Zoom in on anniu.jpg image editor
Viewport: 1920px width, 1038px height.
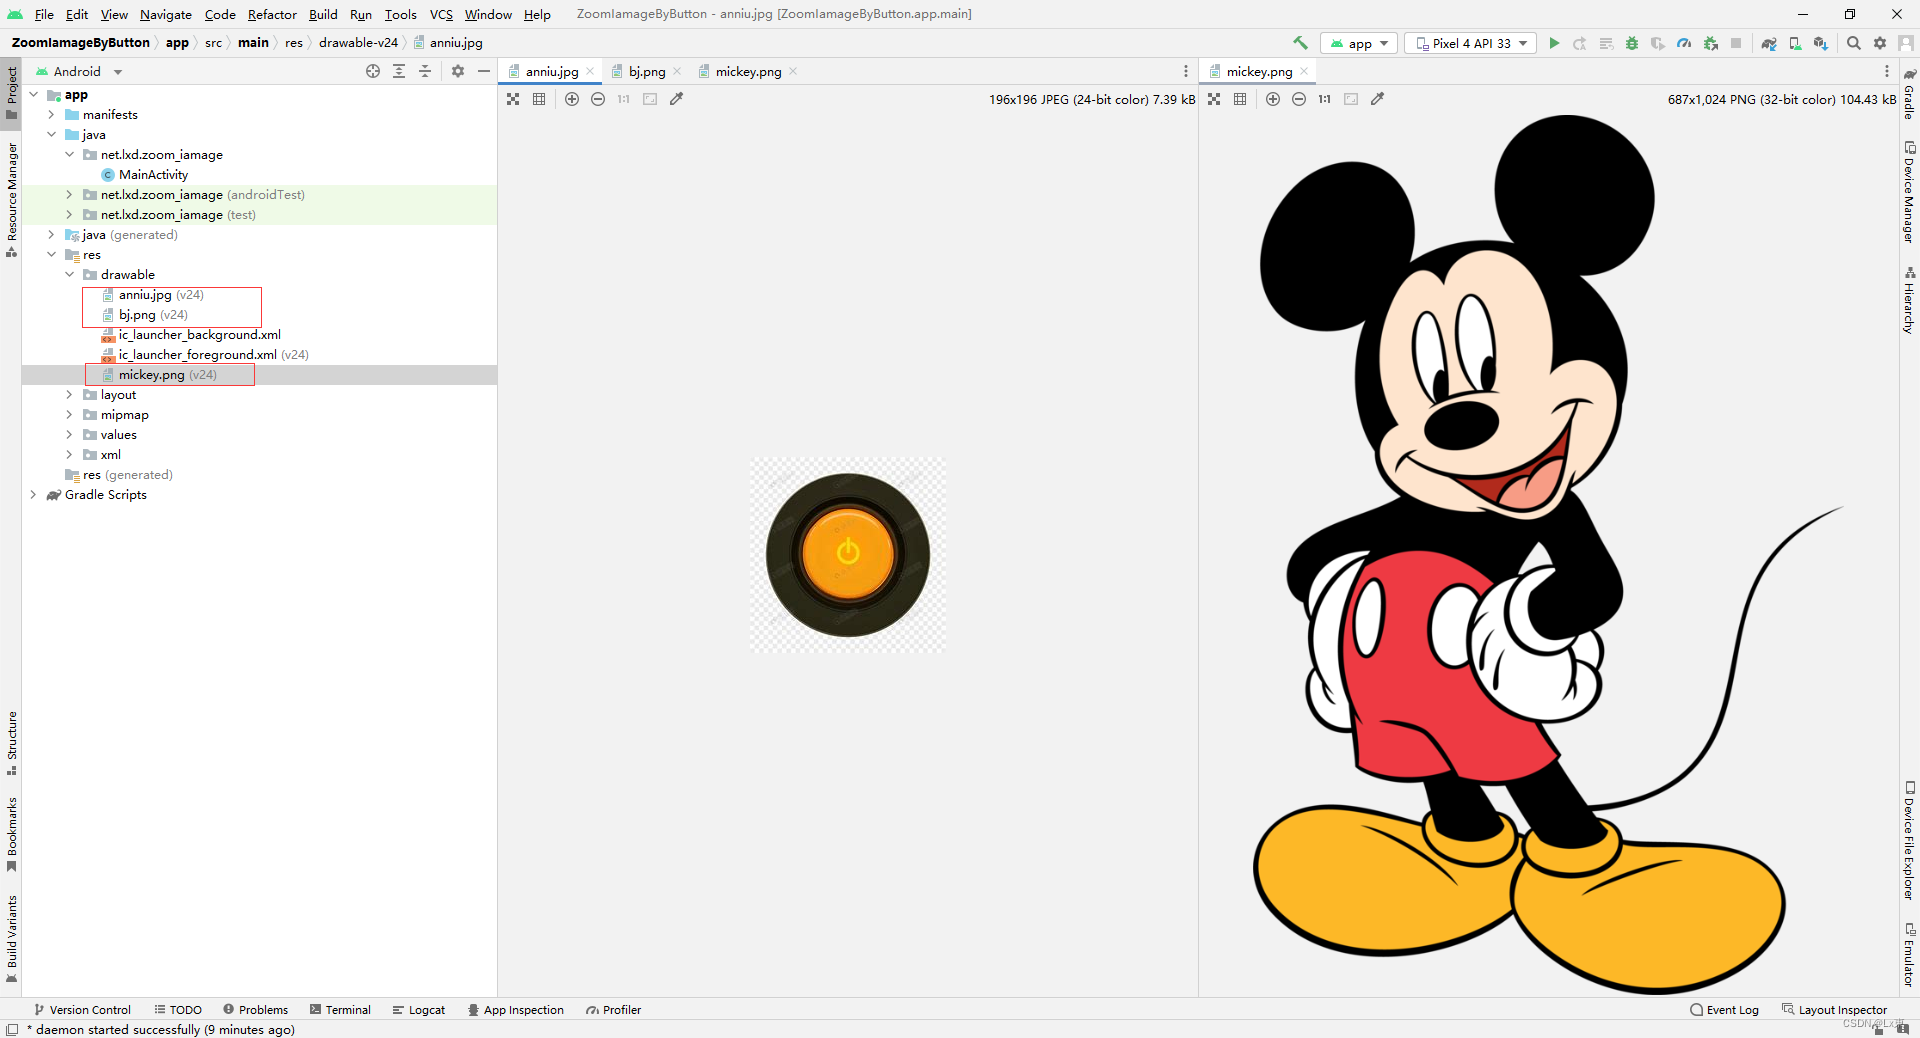(572, 99)
